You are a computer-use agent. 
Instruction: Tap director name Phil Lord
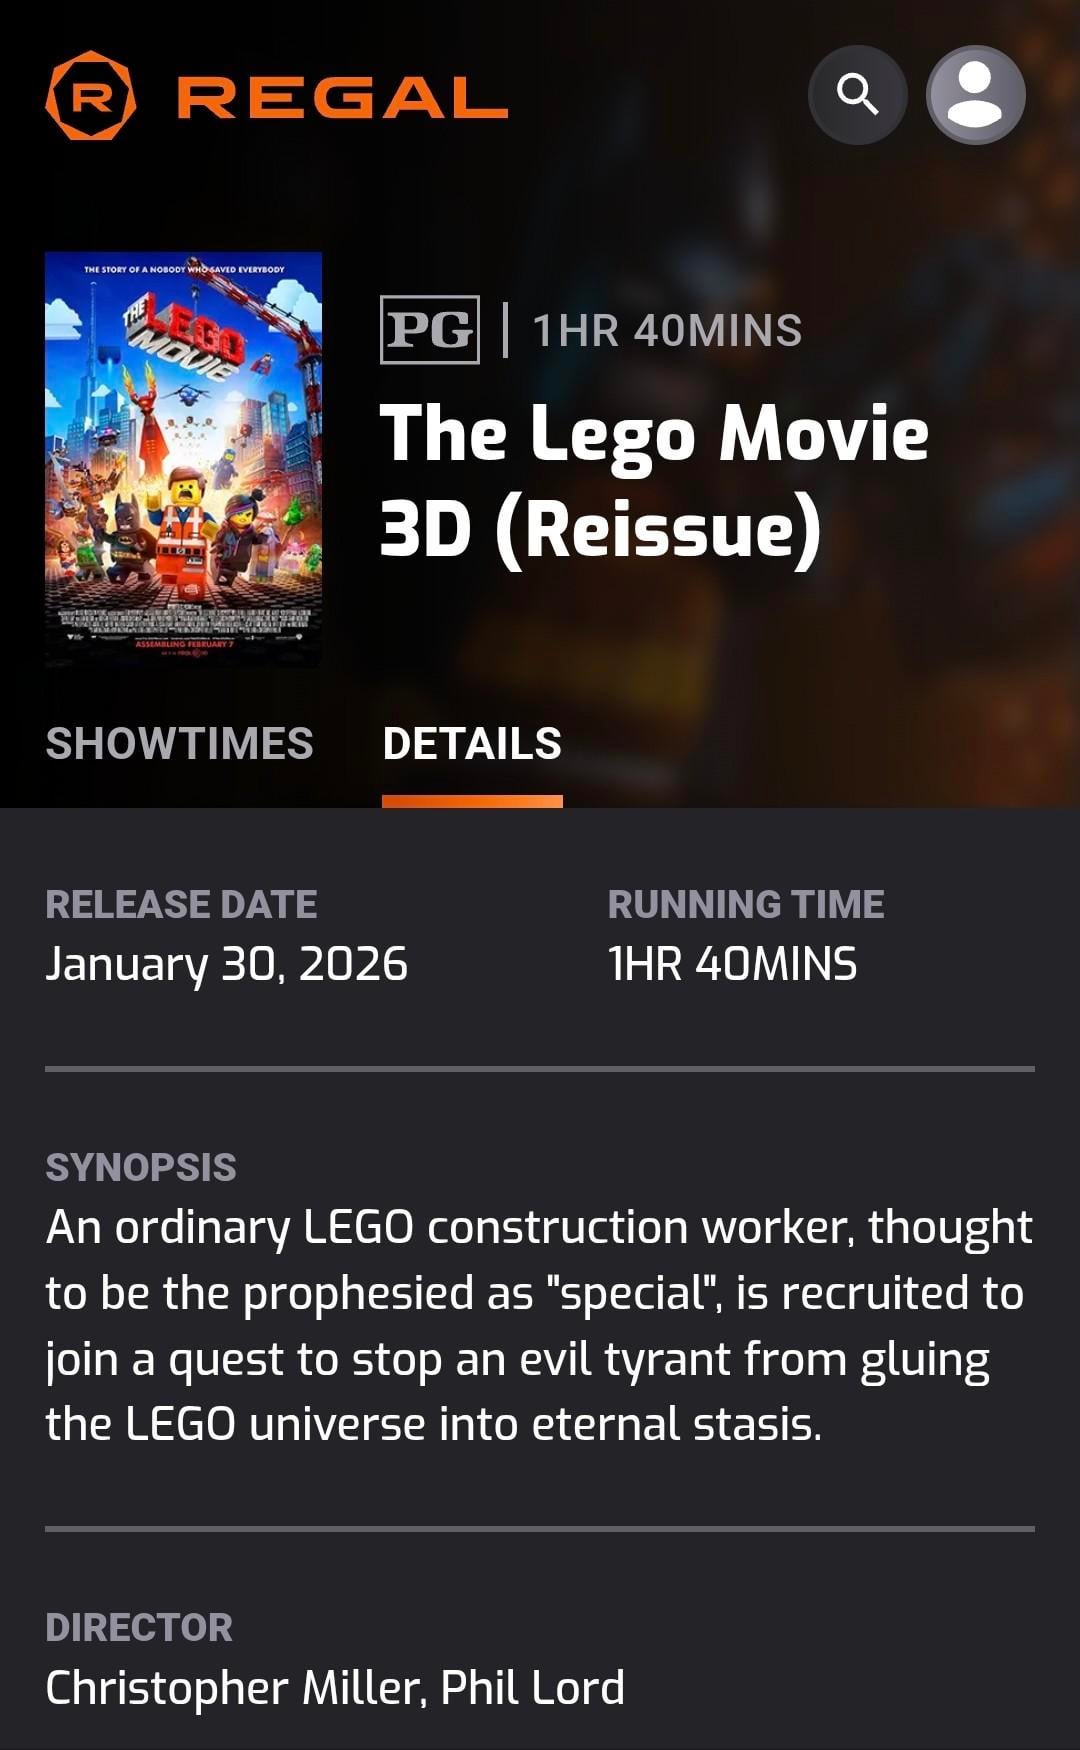coord(532,1688)
